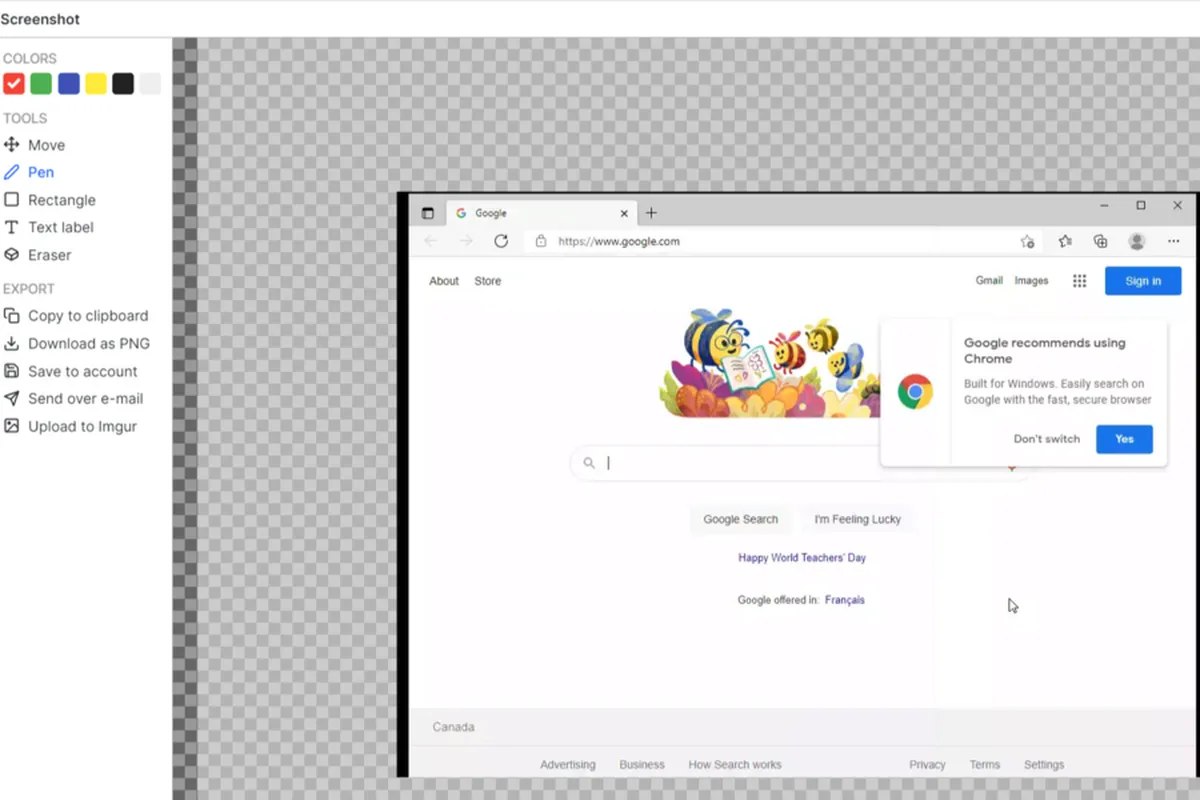Click the browser profile avatar icon
The image size is (1200, 800).
point(1136,241)
